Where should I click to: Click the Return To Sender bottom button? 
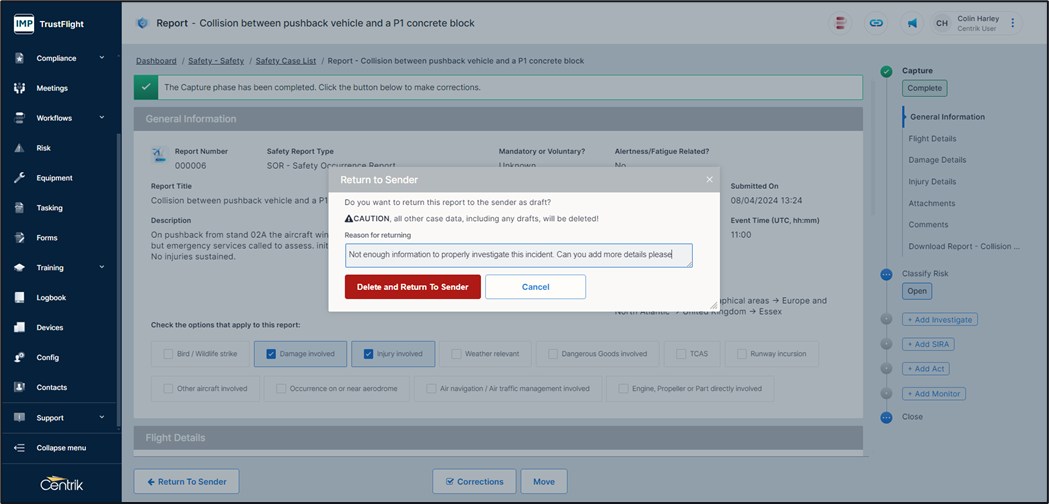187,481
